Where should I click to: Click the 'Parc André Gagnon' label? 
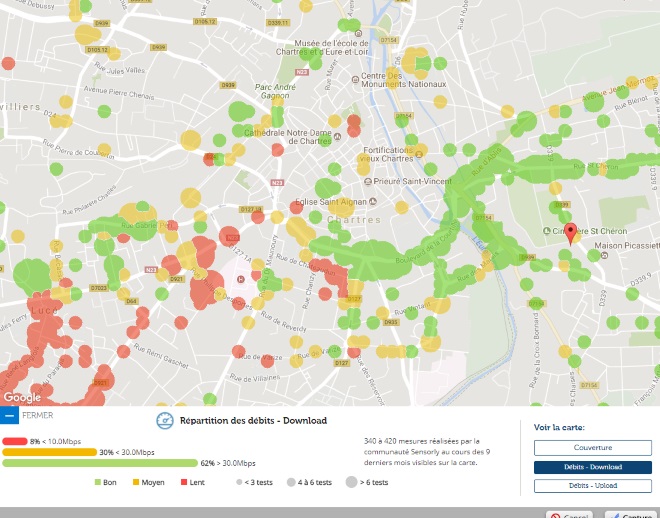pos(275,91)
